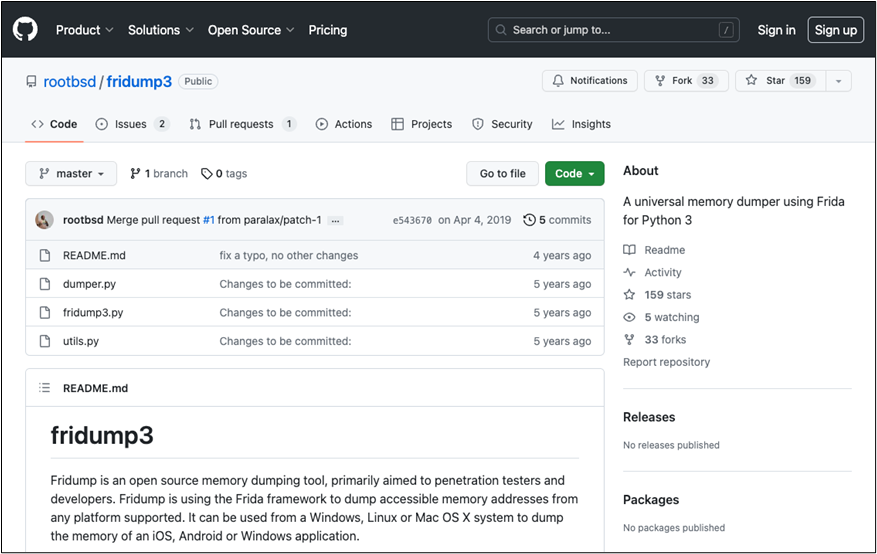
Task: Click the GitHub octocat logo
Action: (x=25, y=29)
